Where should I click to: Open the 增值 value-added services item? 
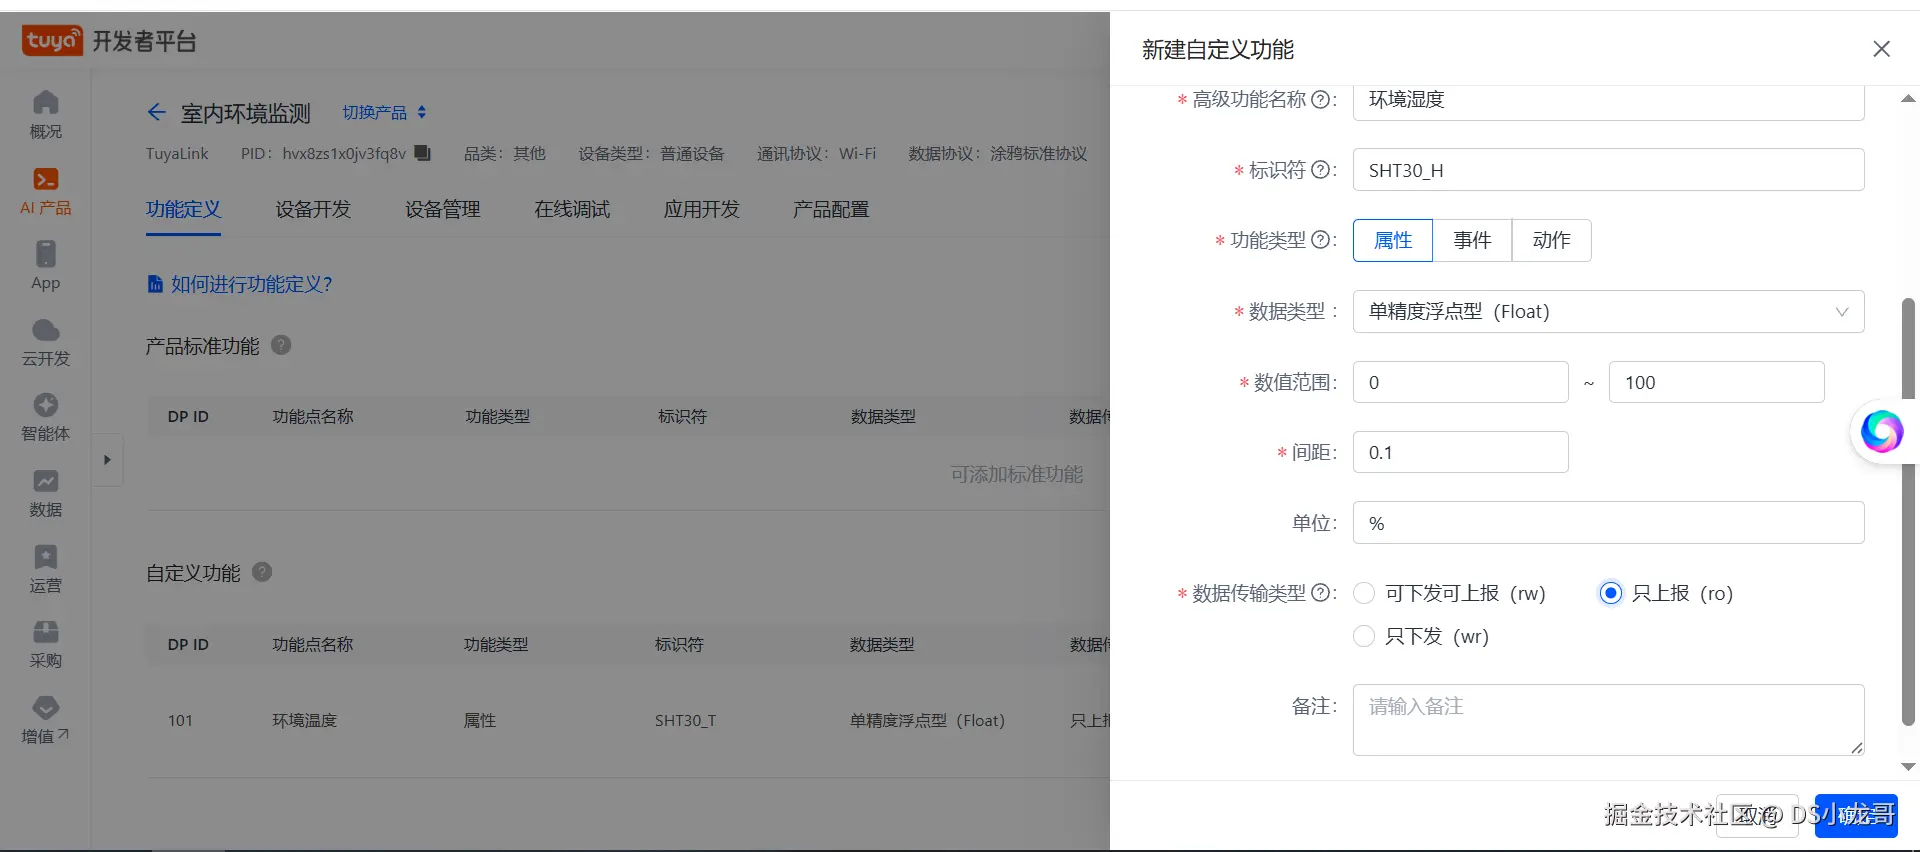coord(46,720)
